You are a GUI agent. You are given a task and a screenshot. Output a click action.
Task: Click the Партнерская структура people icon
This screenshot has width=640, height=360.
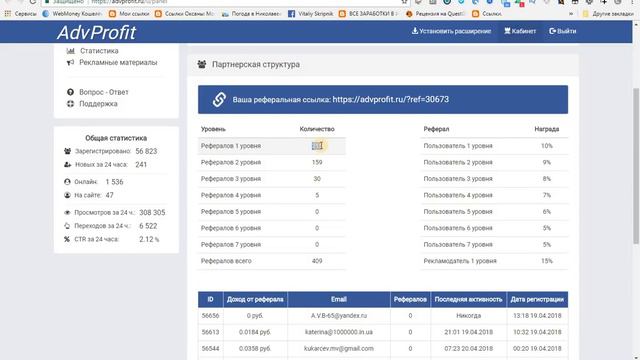(202, 64)
